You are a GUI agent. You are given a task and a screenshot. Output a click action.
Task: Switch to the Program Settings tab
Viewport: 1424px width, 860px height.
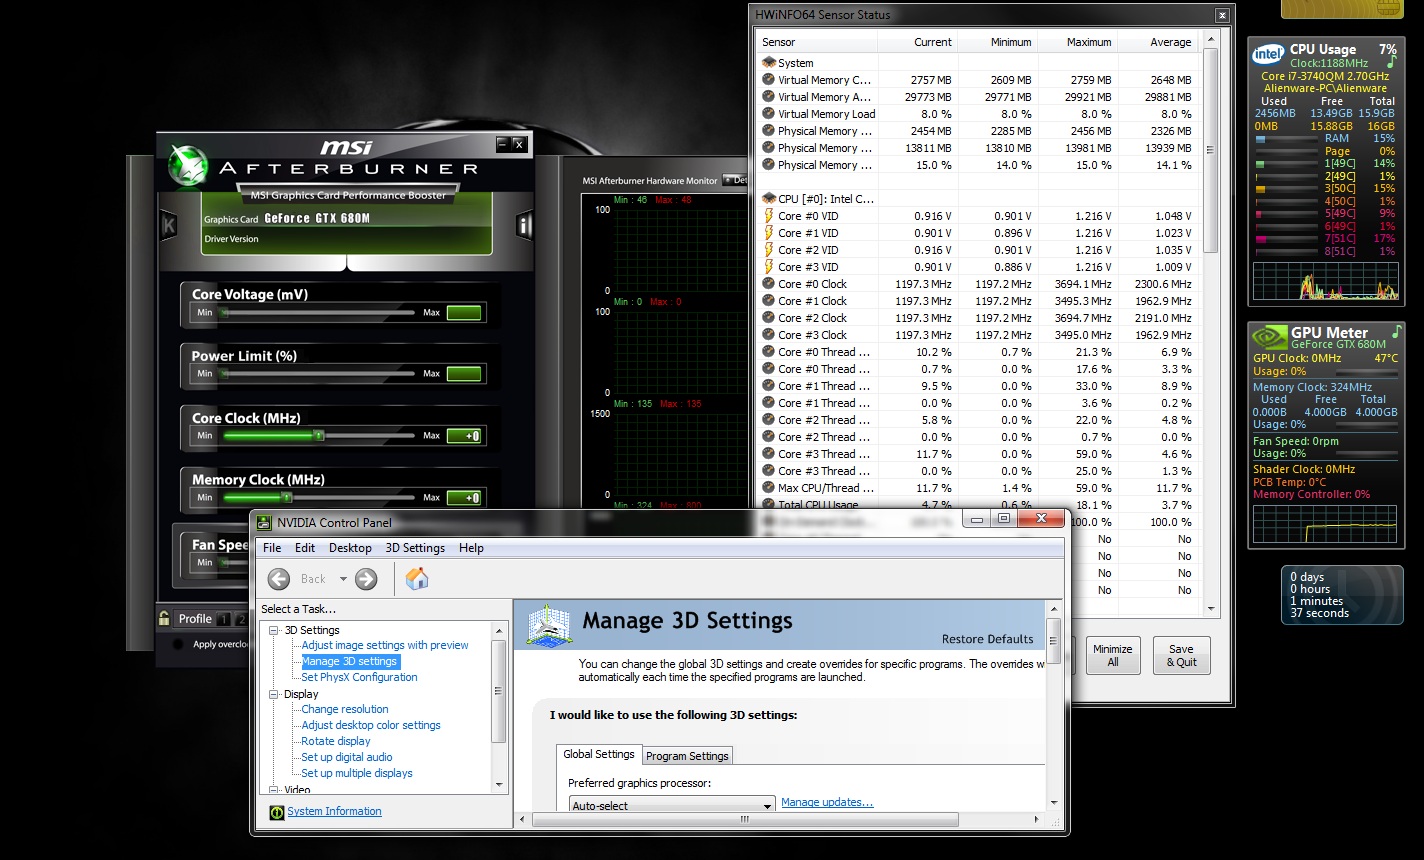coord(687,756)
